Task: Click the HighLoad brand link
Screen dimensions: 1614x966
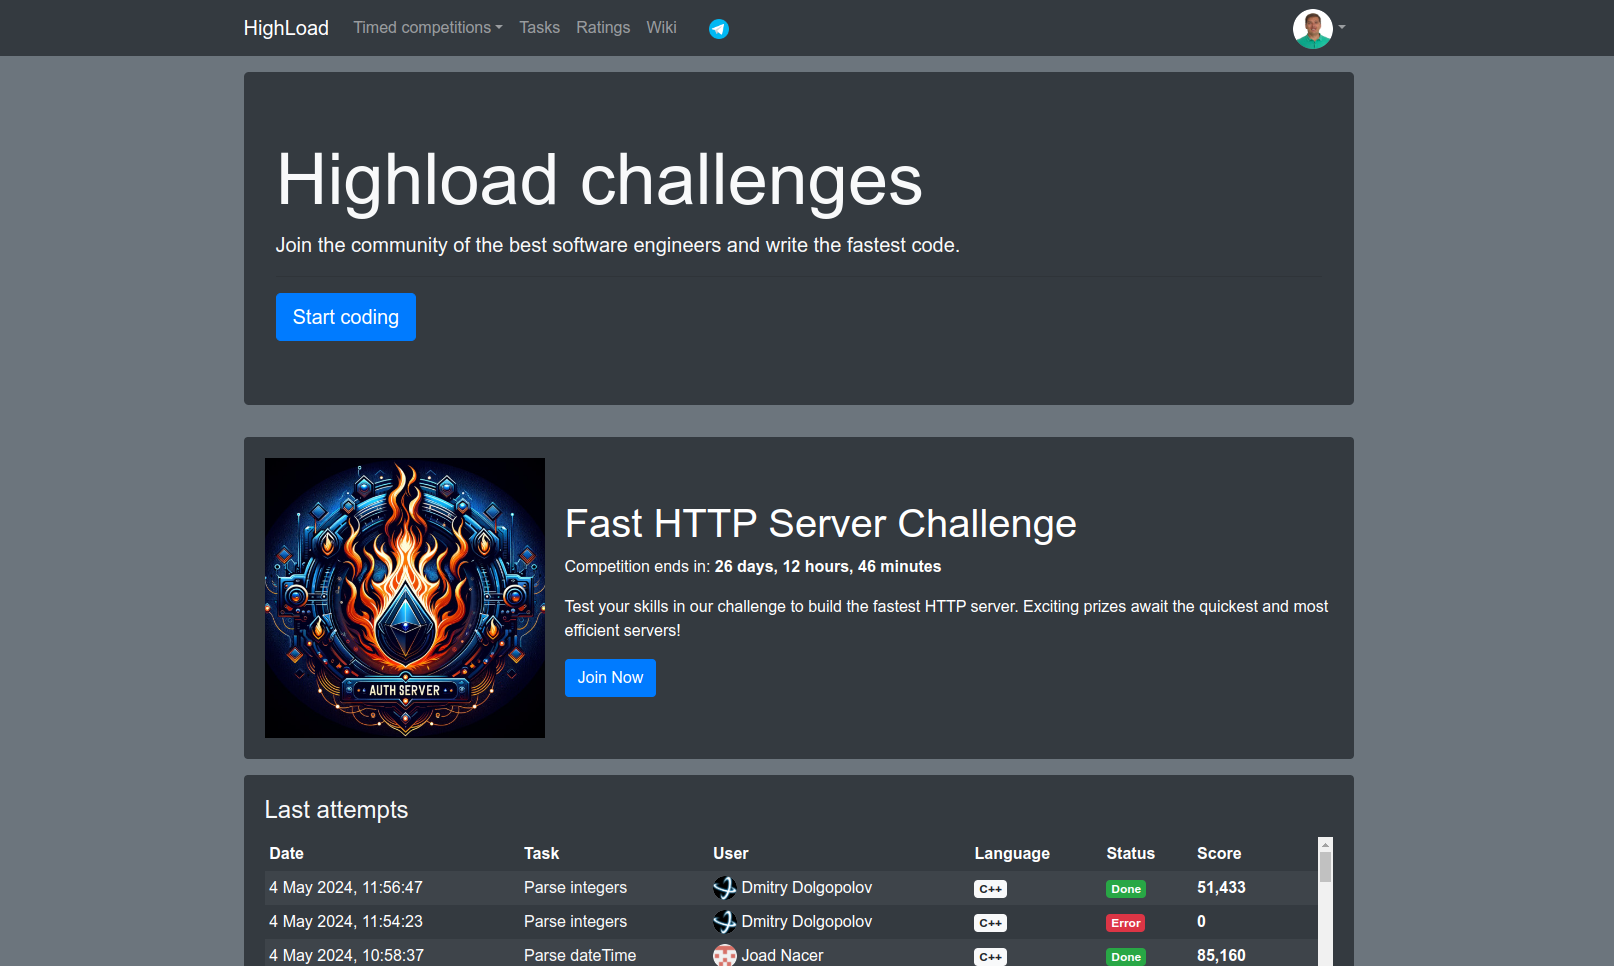Action: click(x=286, y=28)
